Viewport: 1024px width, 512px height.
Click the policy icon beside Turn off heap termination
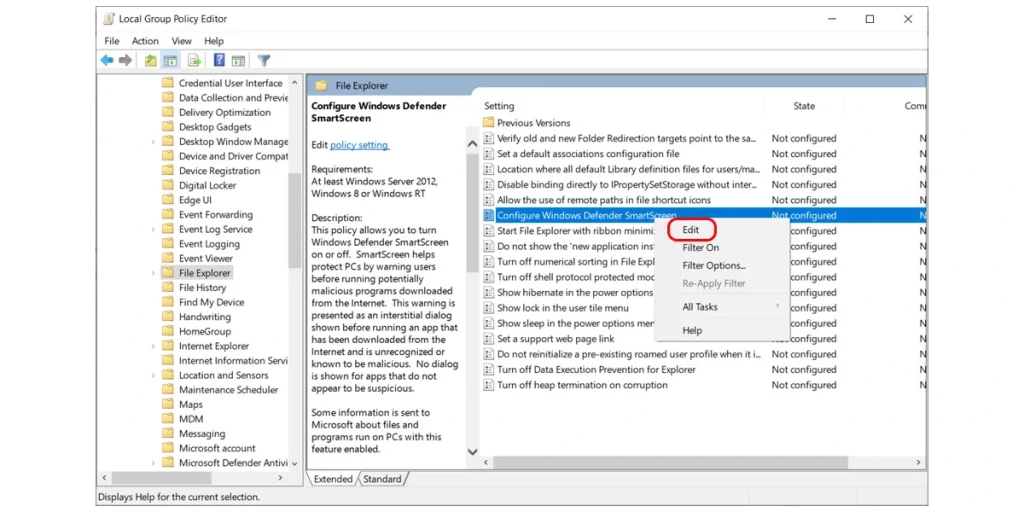pos(488,385)
